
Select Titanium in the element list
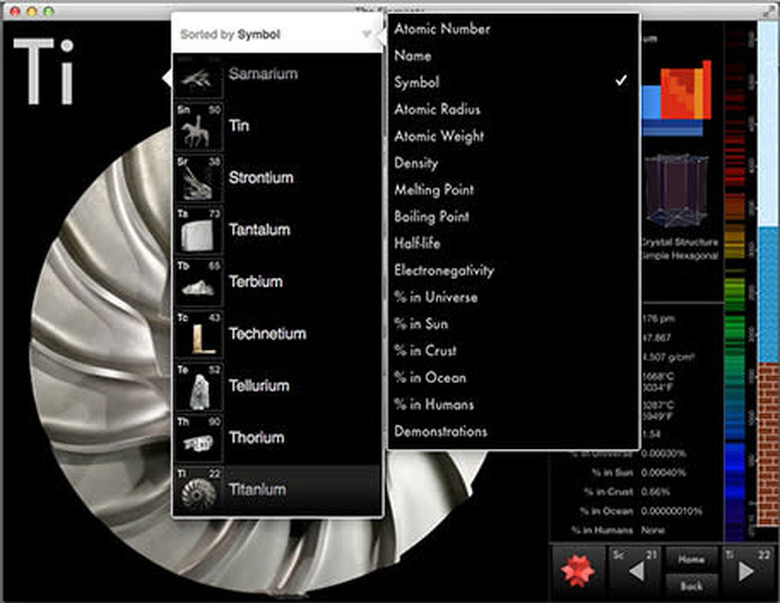(277, 490)
